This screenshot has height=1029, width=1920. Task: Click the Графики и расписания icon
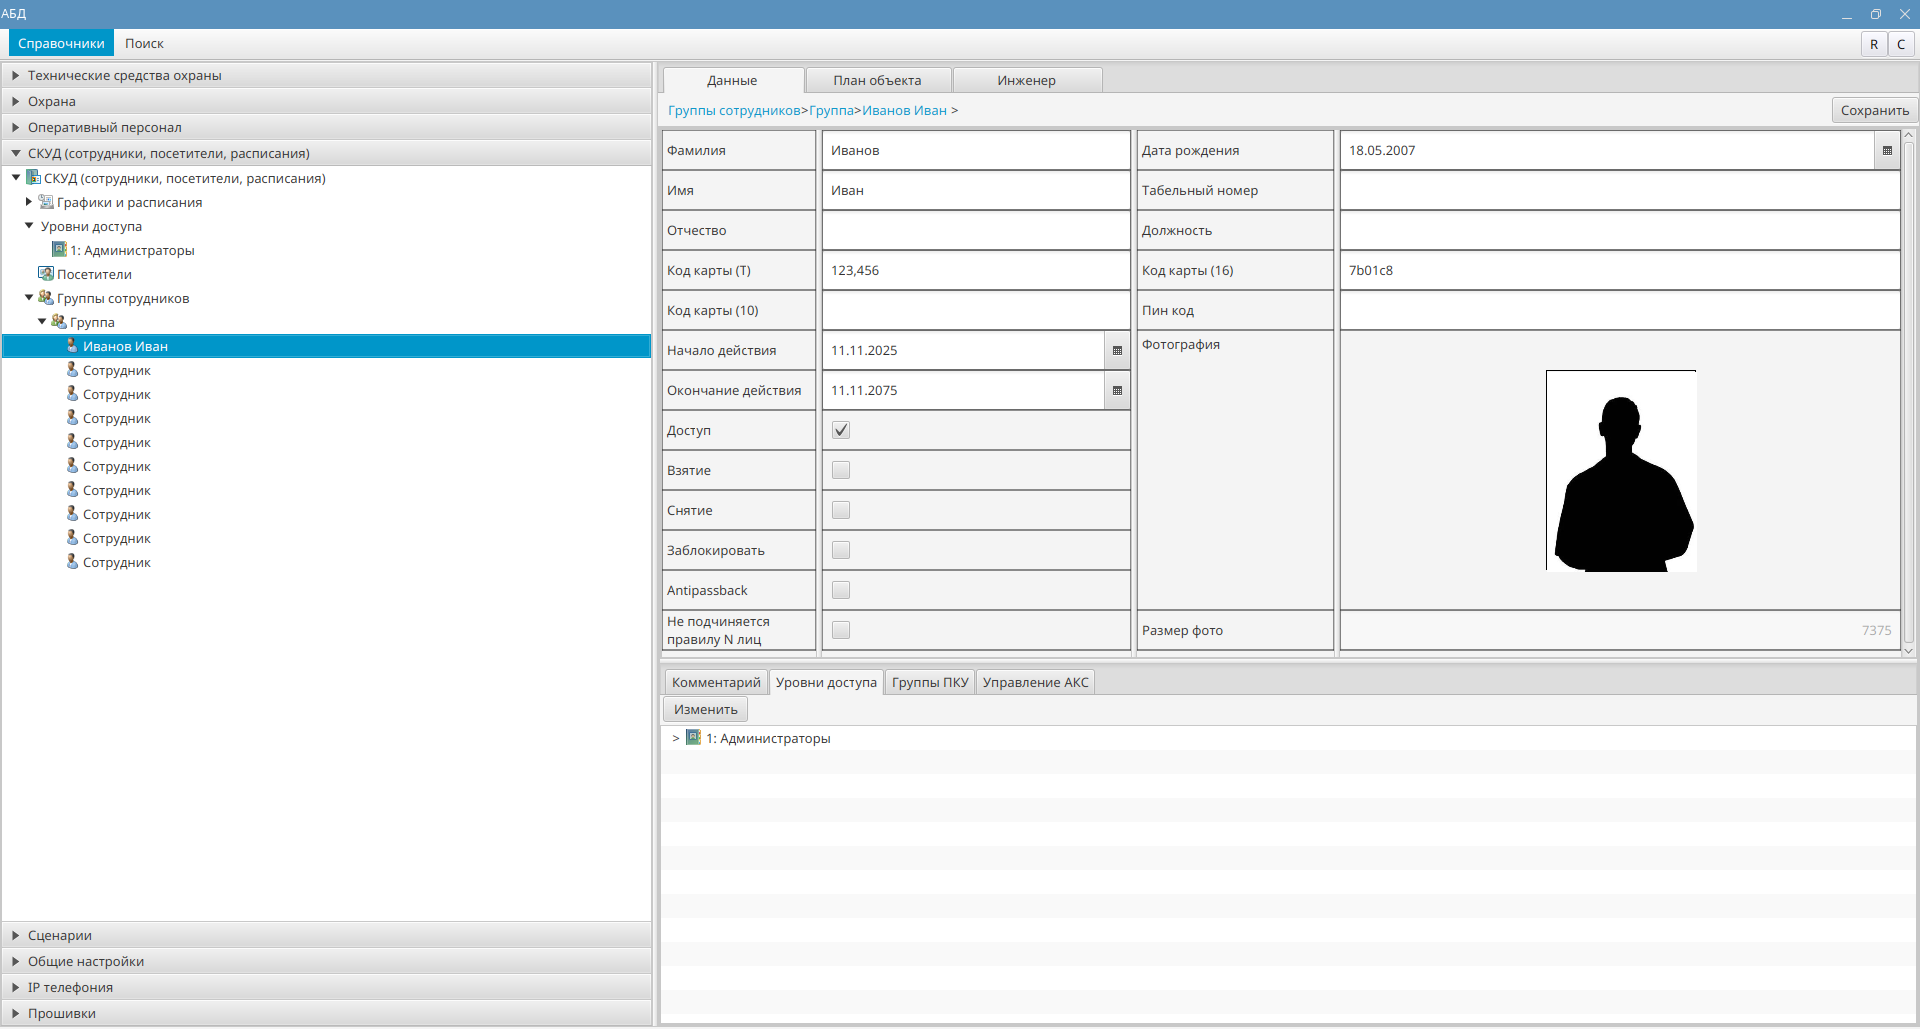click(x=46, y=202)
